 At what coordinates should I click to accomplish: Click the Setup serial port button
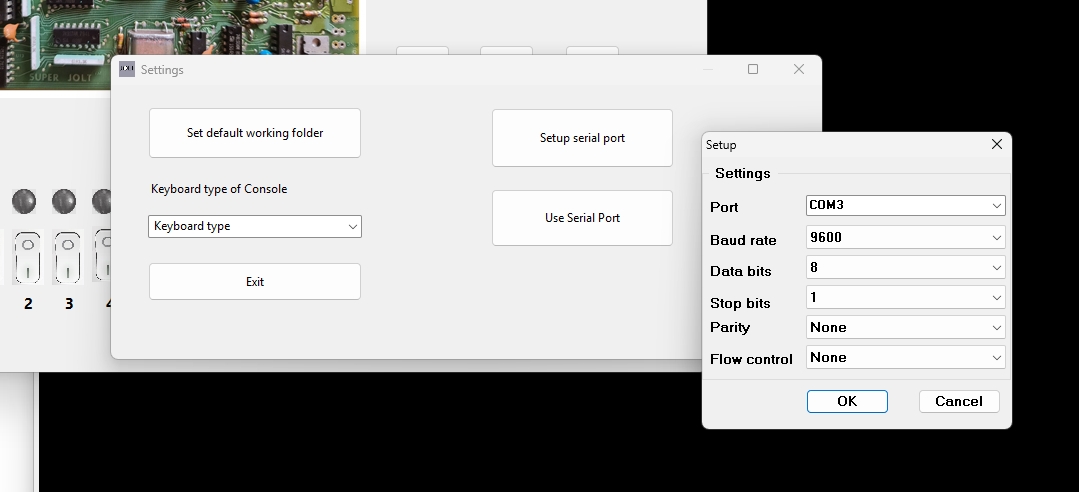[x=582, y=138]
